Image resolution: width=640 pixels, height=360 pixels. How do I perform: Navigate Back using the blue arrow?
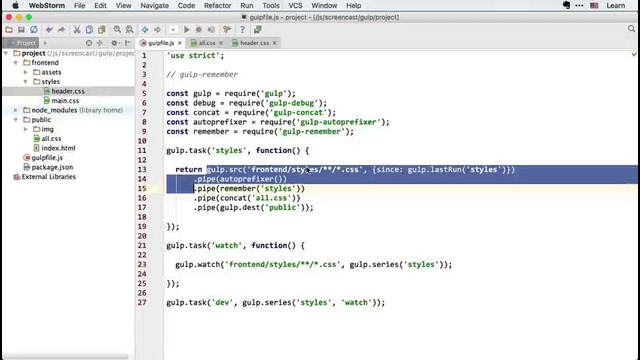point(145,29)
